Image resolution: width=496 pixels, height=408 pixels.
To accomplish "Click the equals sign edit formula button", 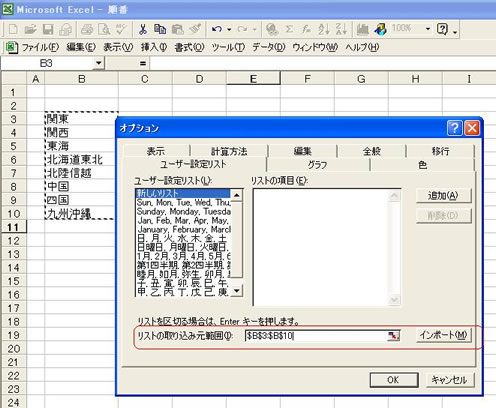I will [x=143, y=63].
